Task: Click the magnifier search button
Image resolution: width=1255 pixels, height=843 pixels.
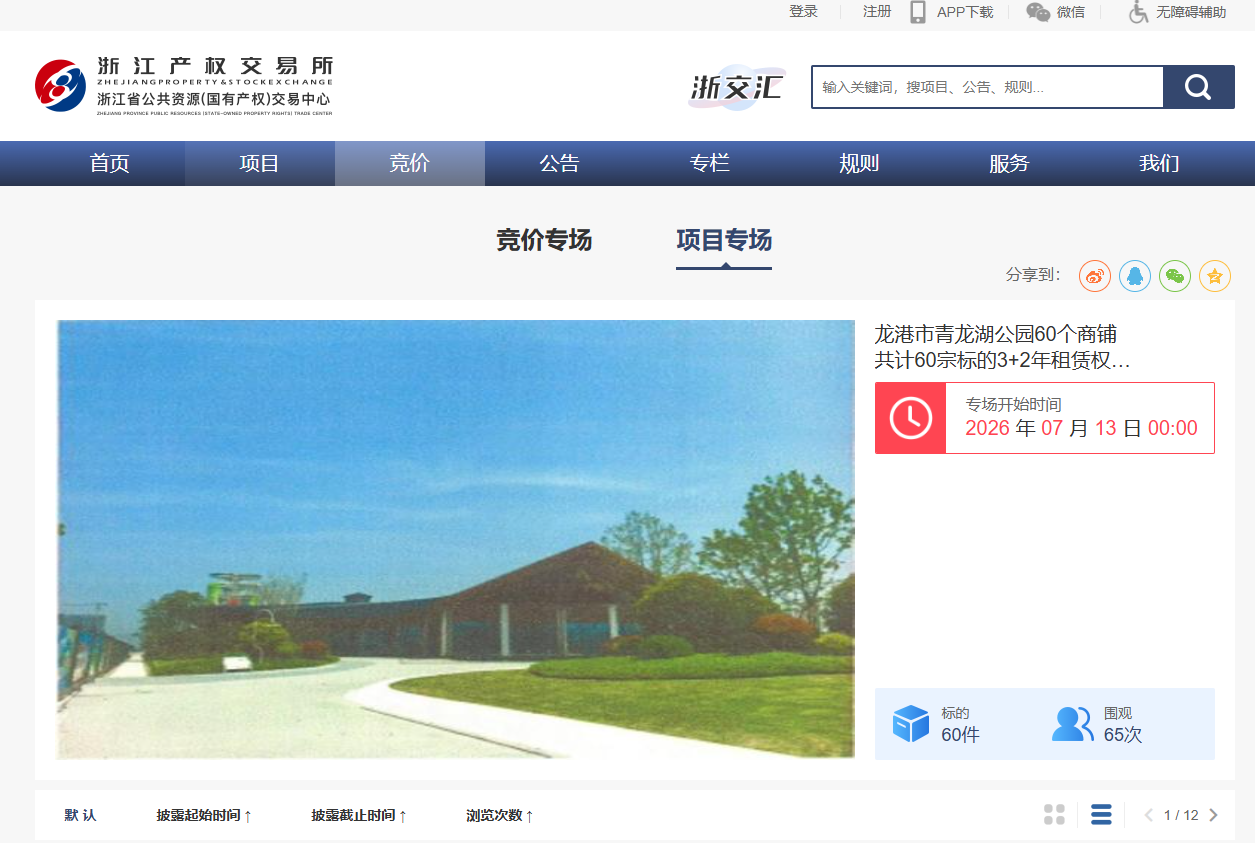Action: point(1198,87)
